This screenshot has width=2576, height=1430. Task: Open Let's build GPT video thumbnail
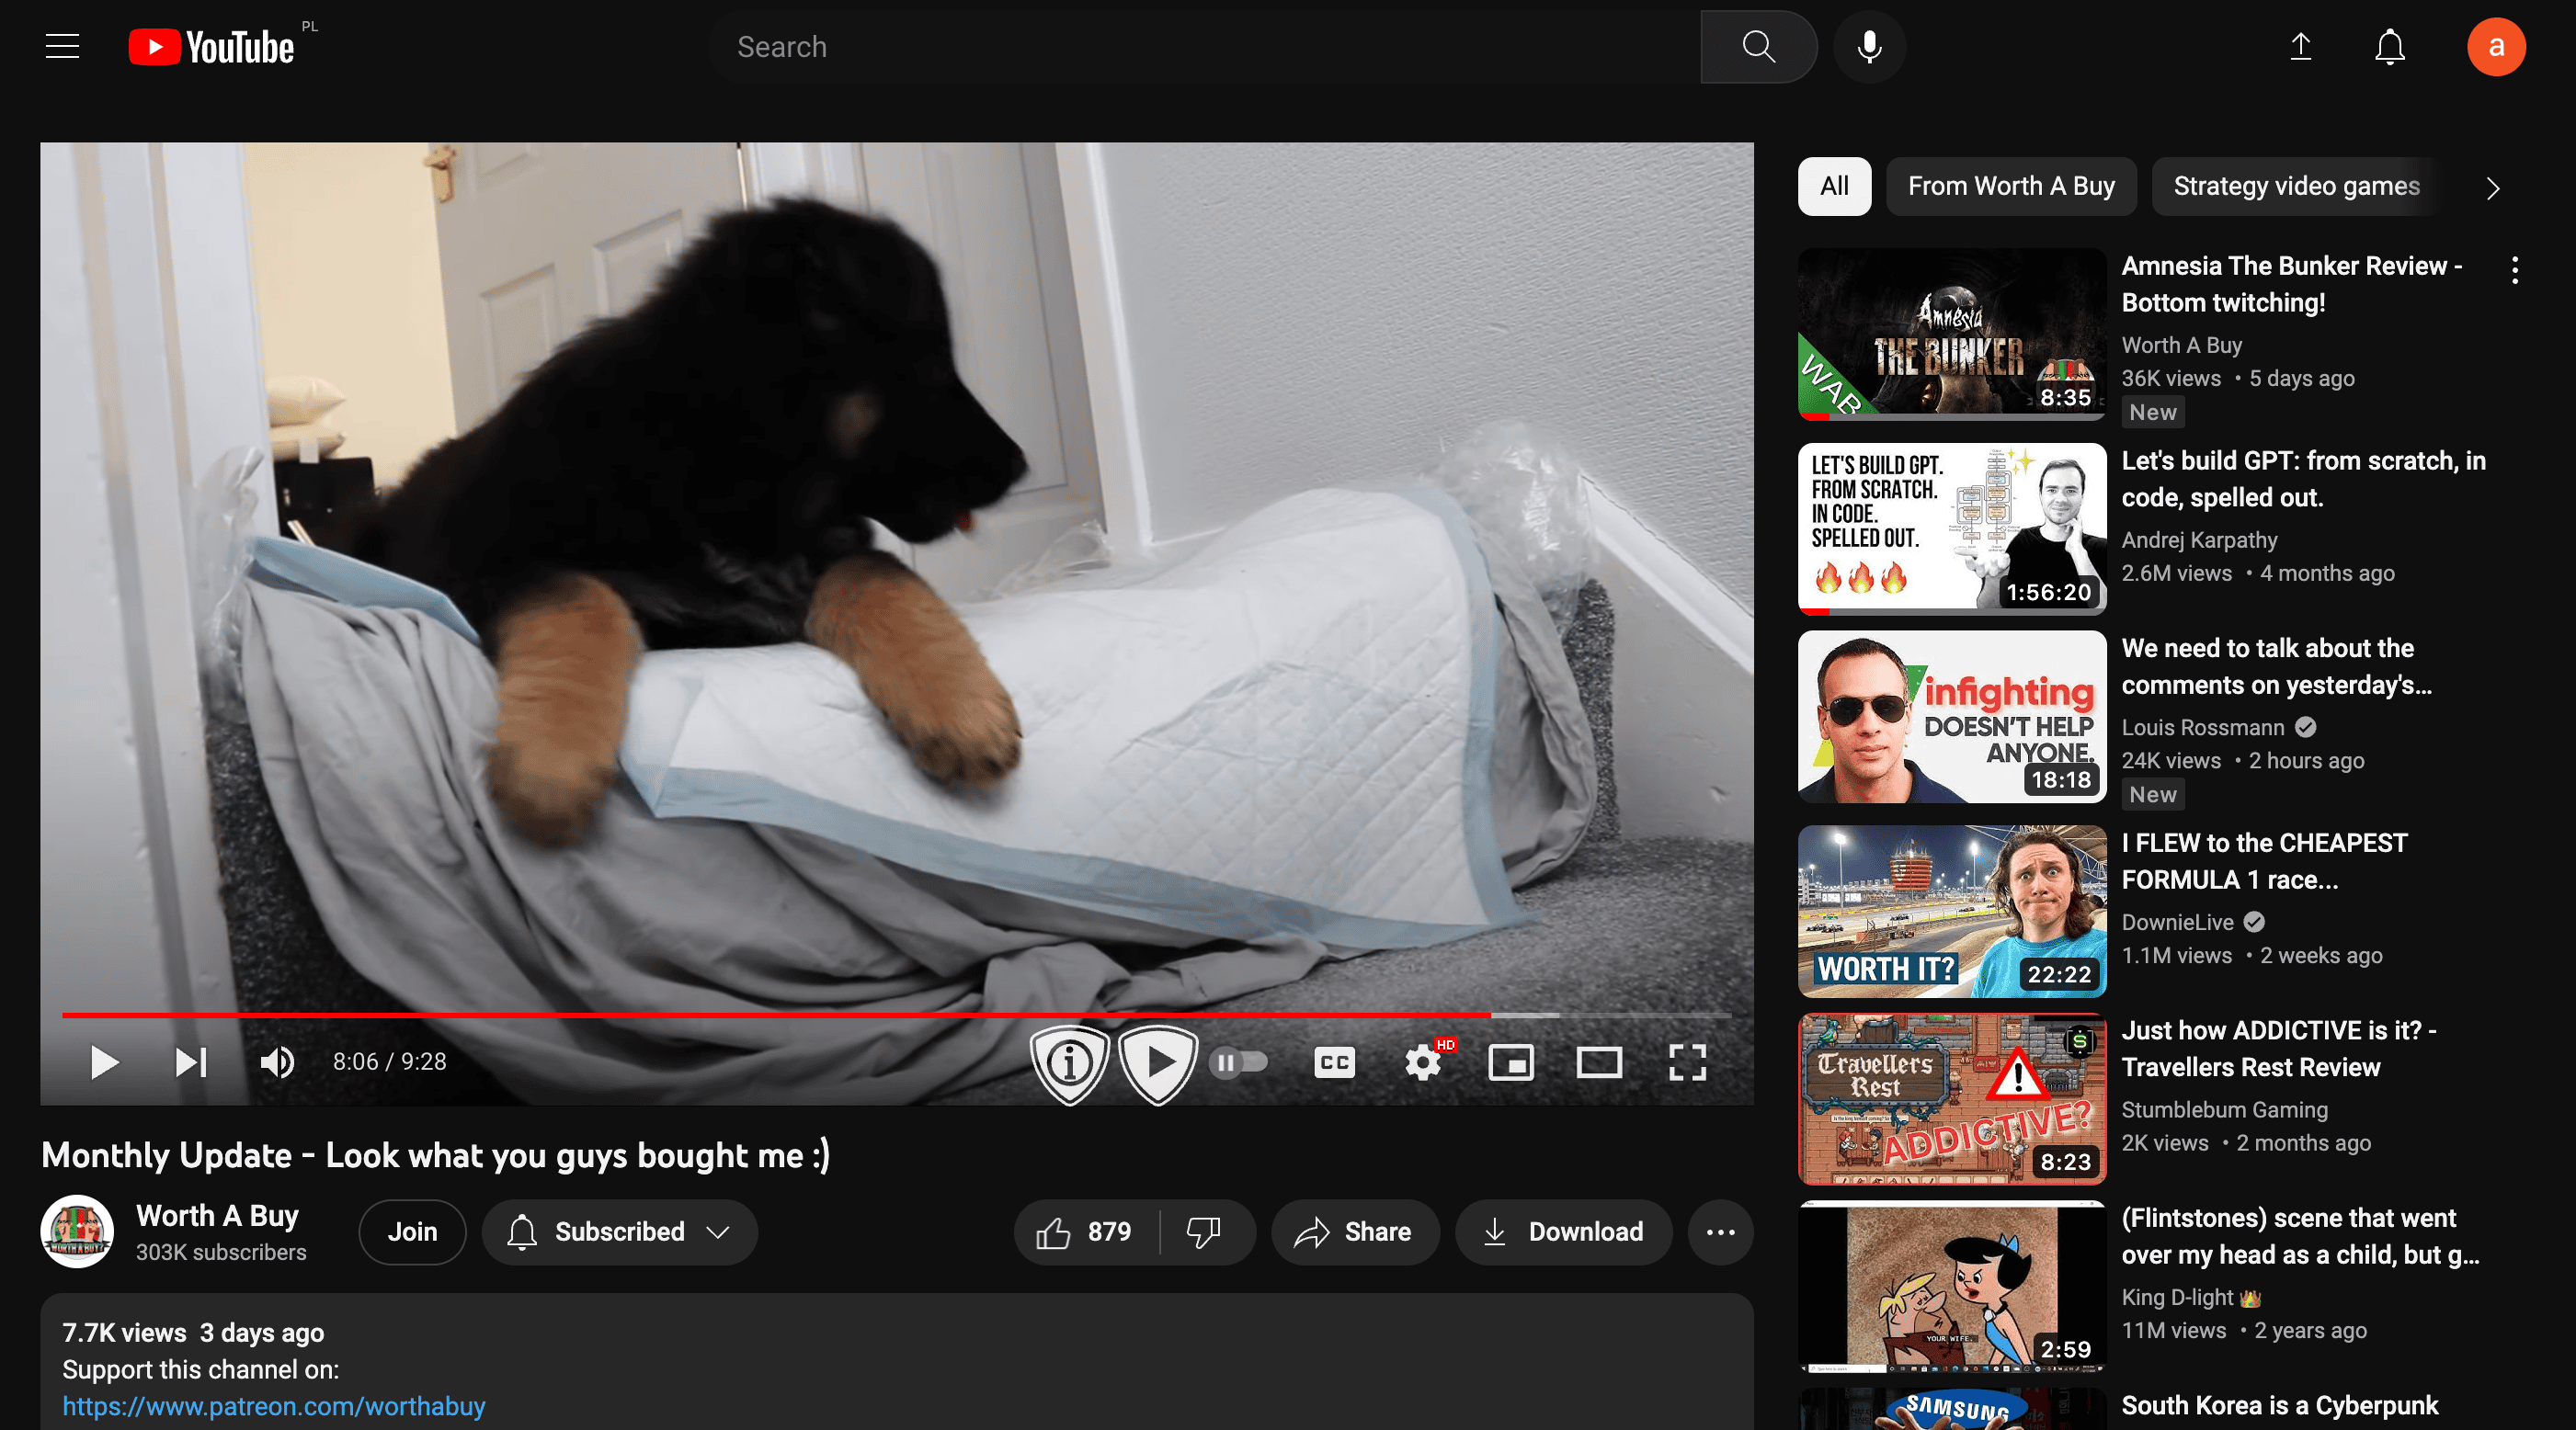[x=1951, y=529]
